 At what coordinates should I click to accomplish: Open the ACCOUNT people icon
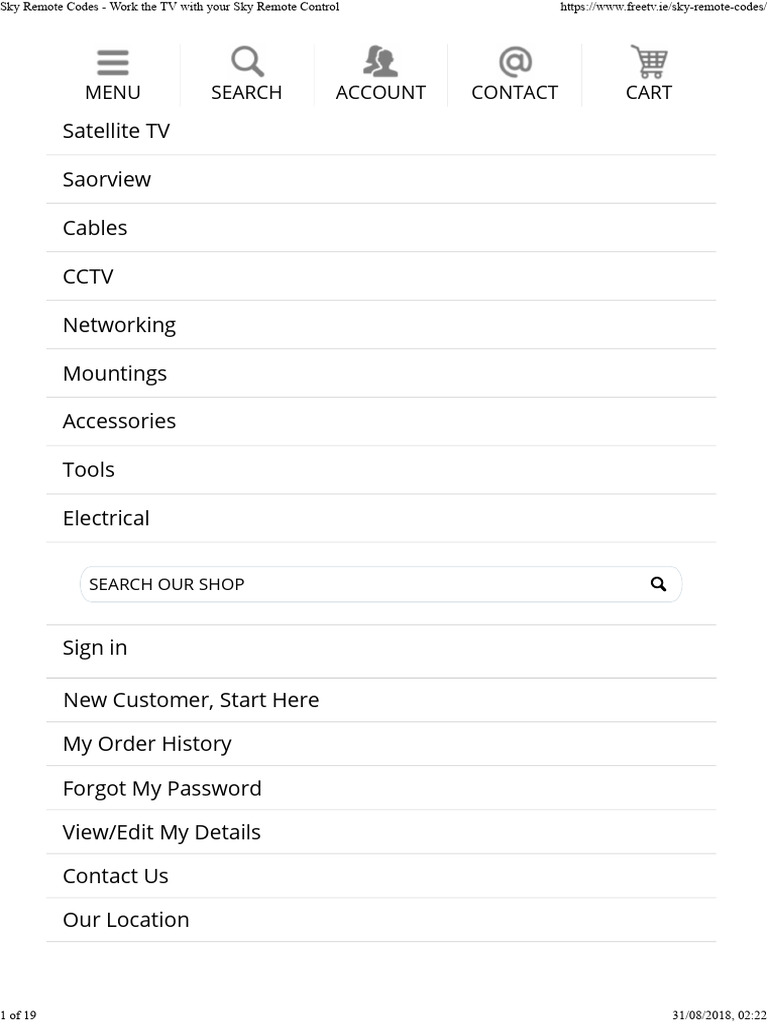(380, 63)
